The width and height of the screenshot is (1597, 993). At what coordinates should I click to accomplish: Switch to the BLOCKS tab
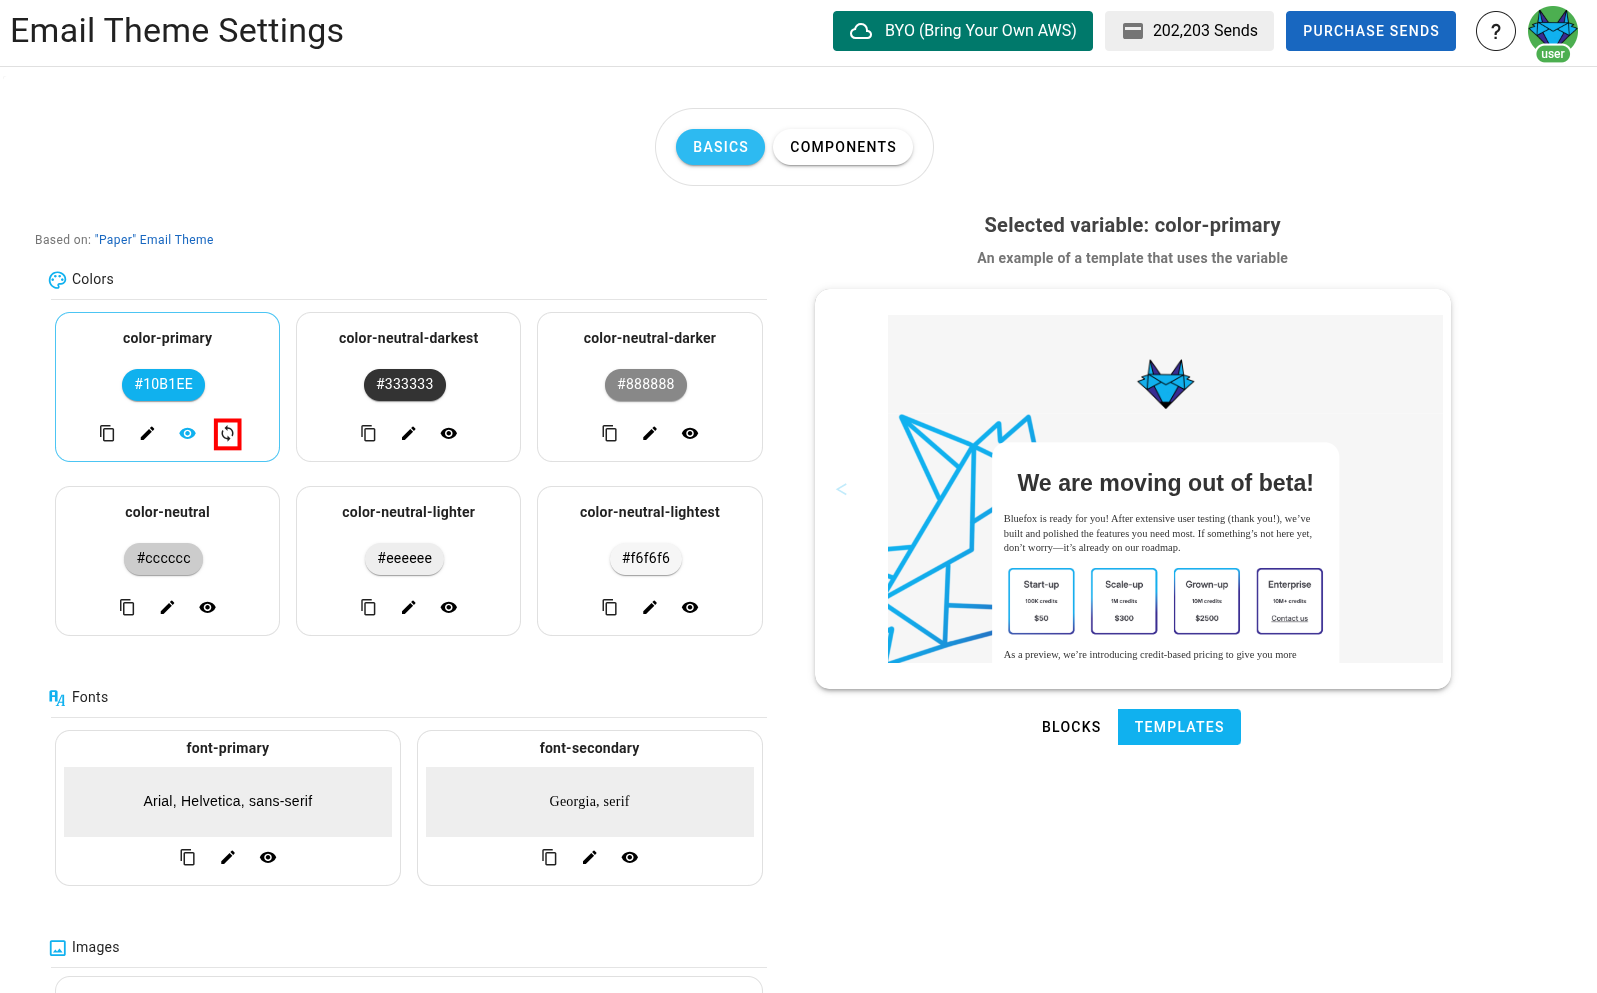coord(1071,727)
